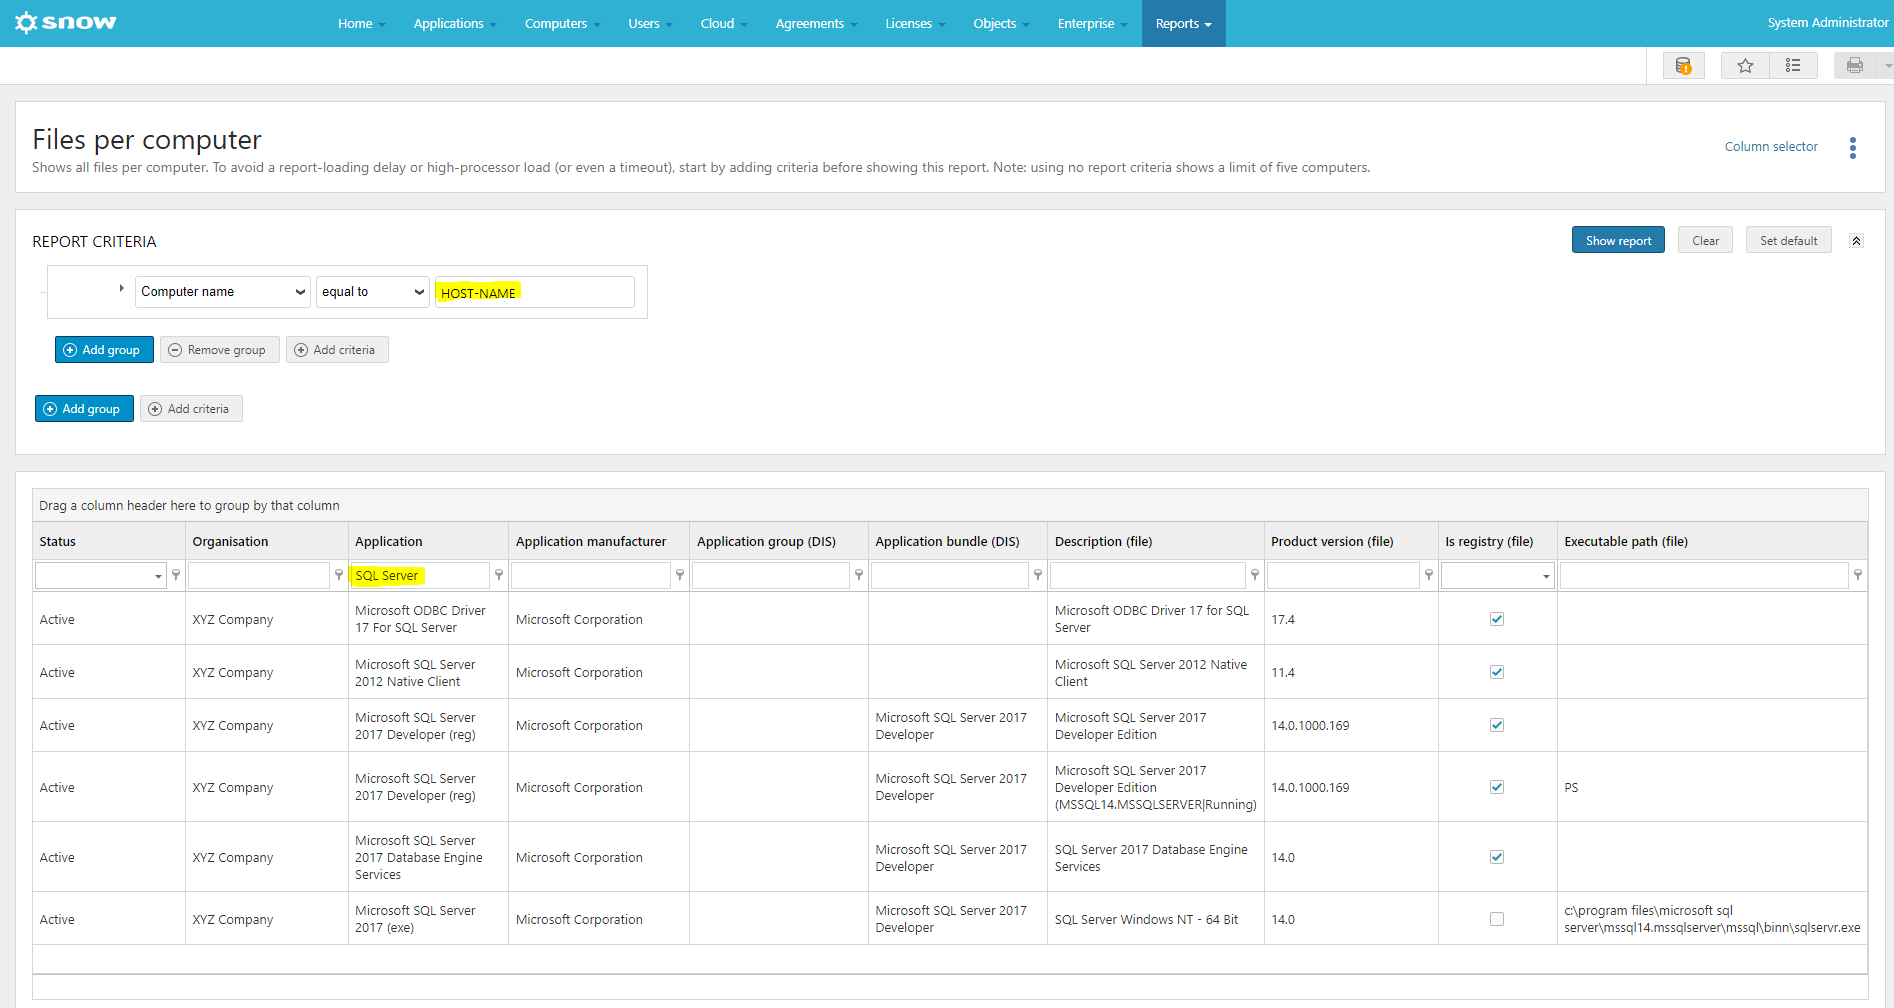Screen dimensions: 1894x1008
Task: Click the Application column filter field with SQL Server
Action: (x=420, y=575)
